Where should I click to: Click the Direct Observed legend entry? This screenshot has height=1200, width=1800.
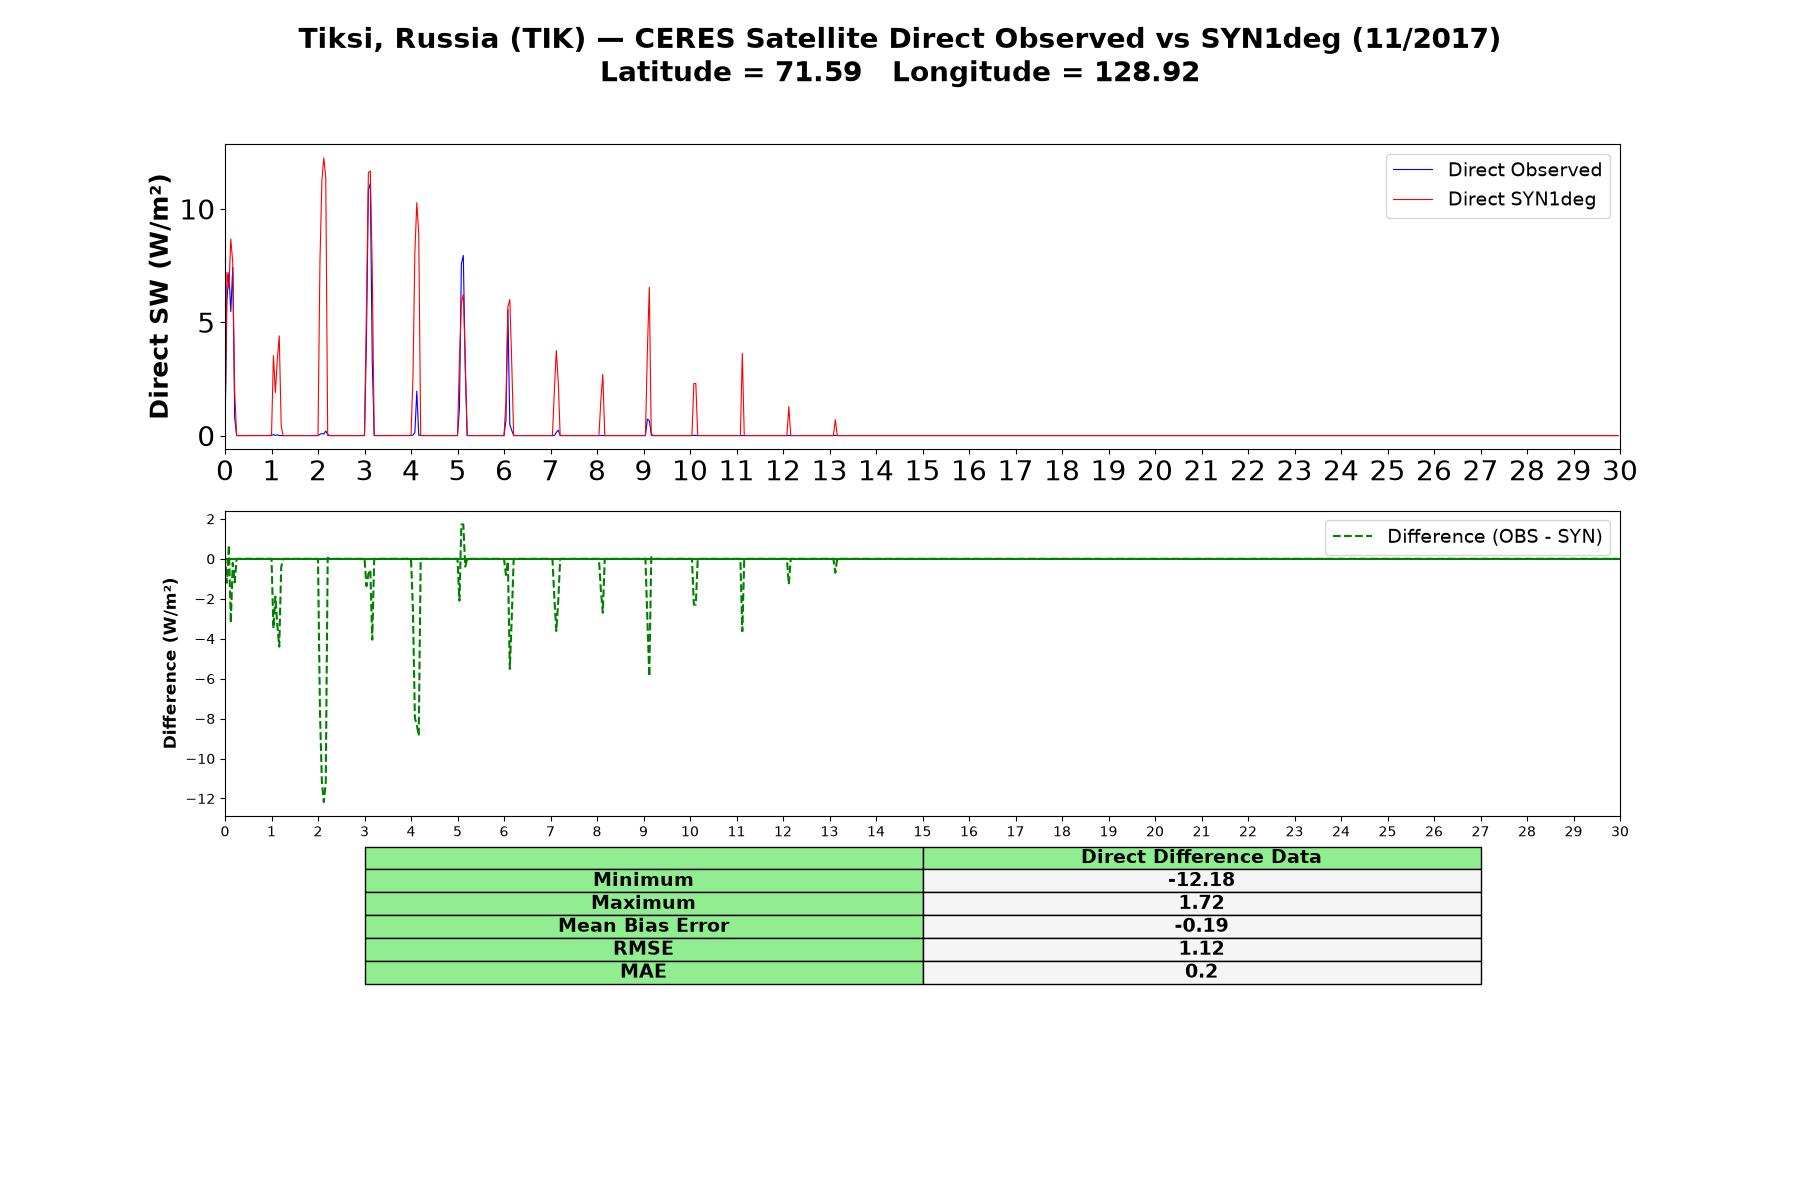click(x=1497, y=170)
